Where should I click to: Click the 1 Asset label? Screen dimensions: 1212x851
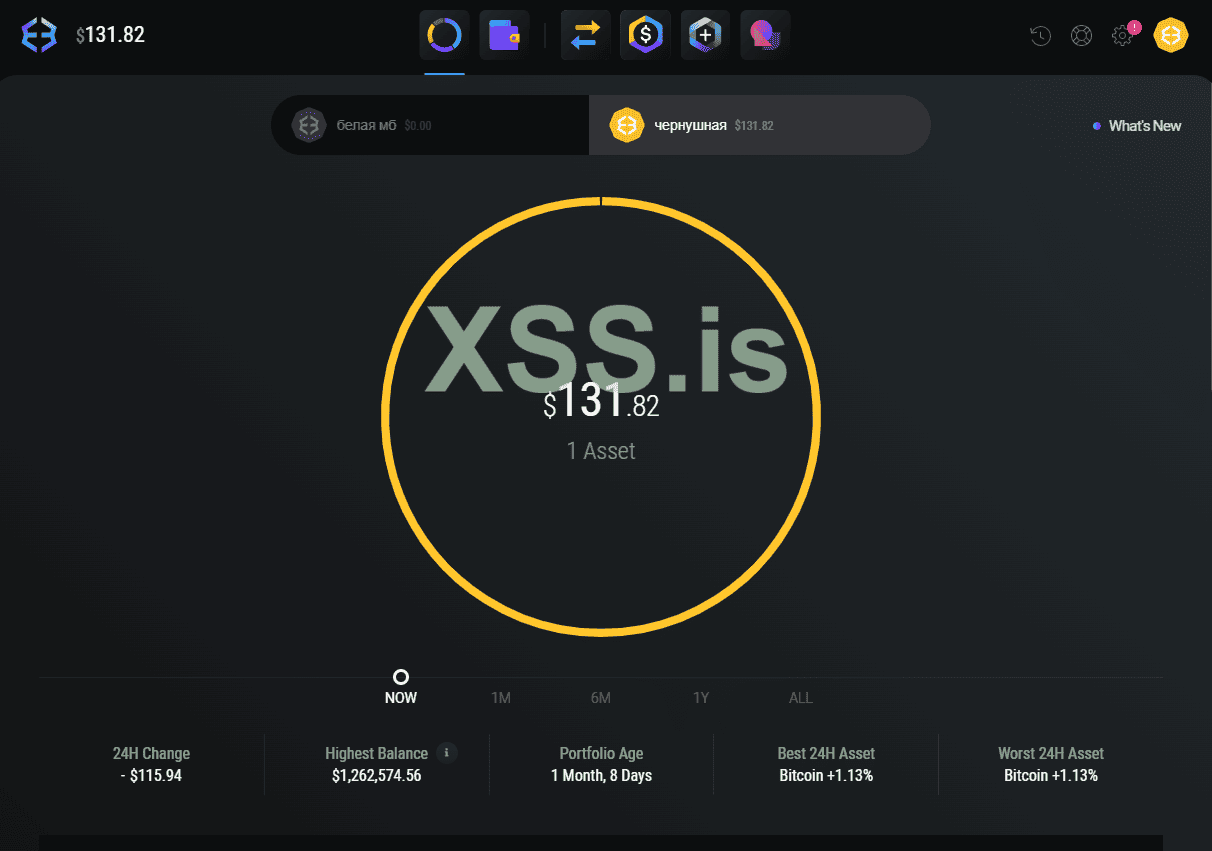point(601,451)
